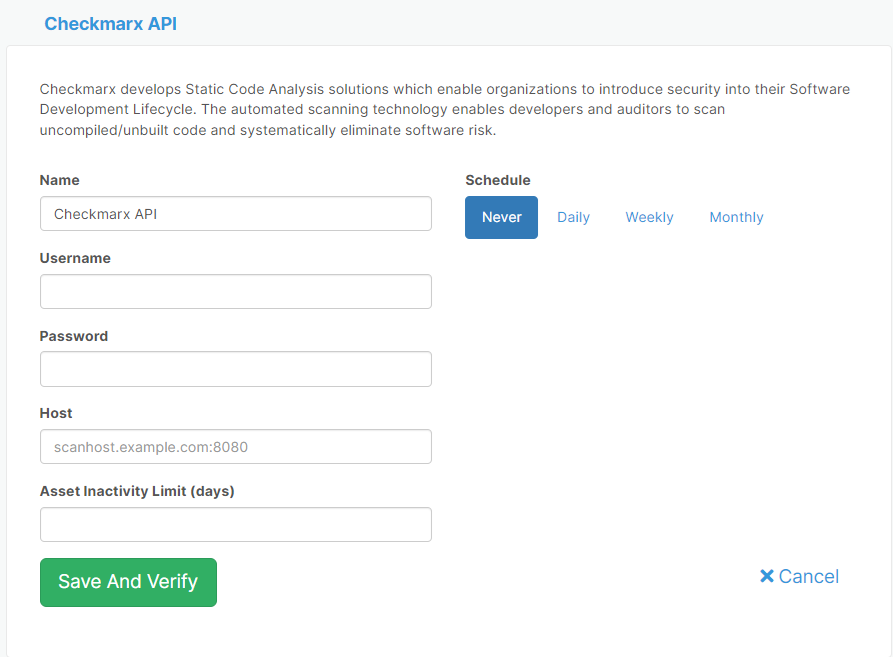
Task: Click the Host input field
Action: pos(236,446)
